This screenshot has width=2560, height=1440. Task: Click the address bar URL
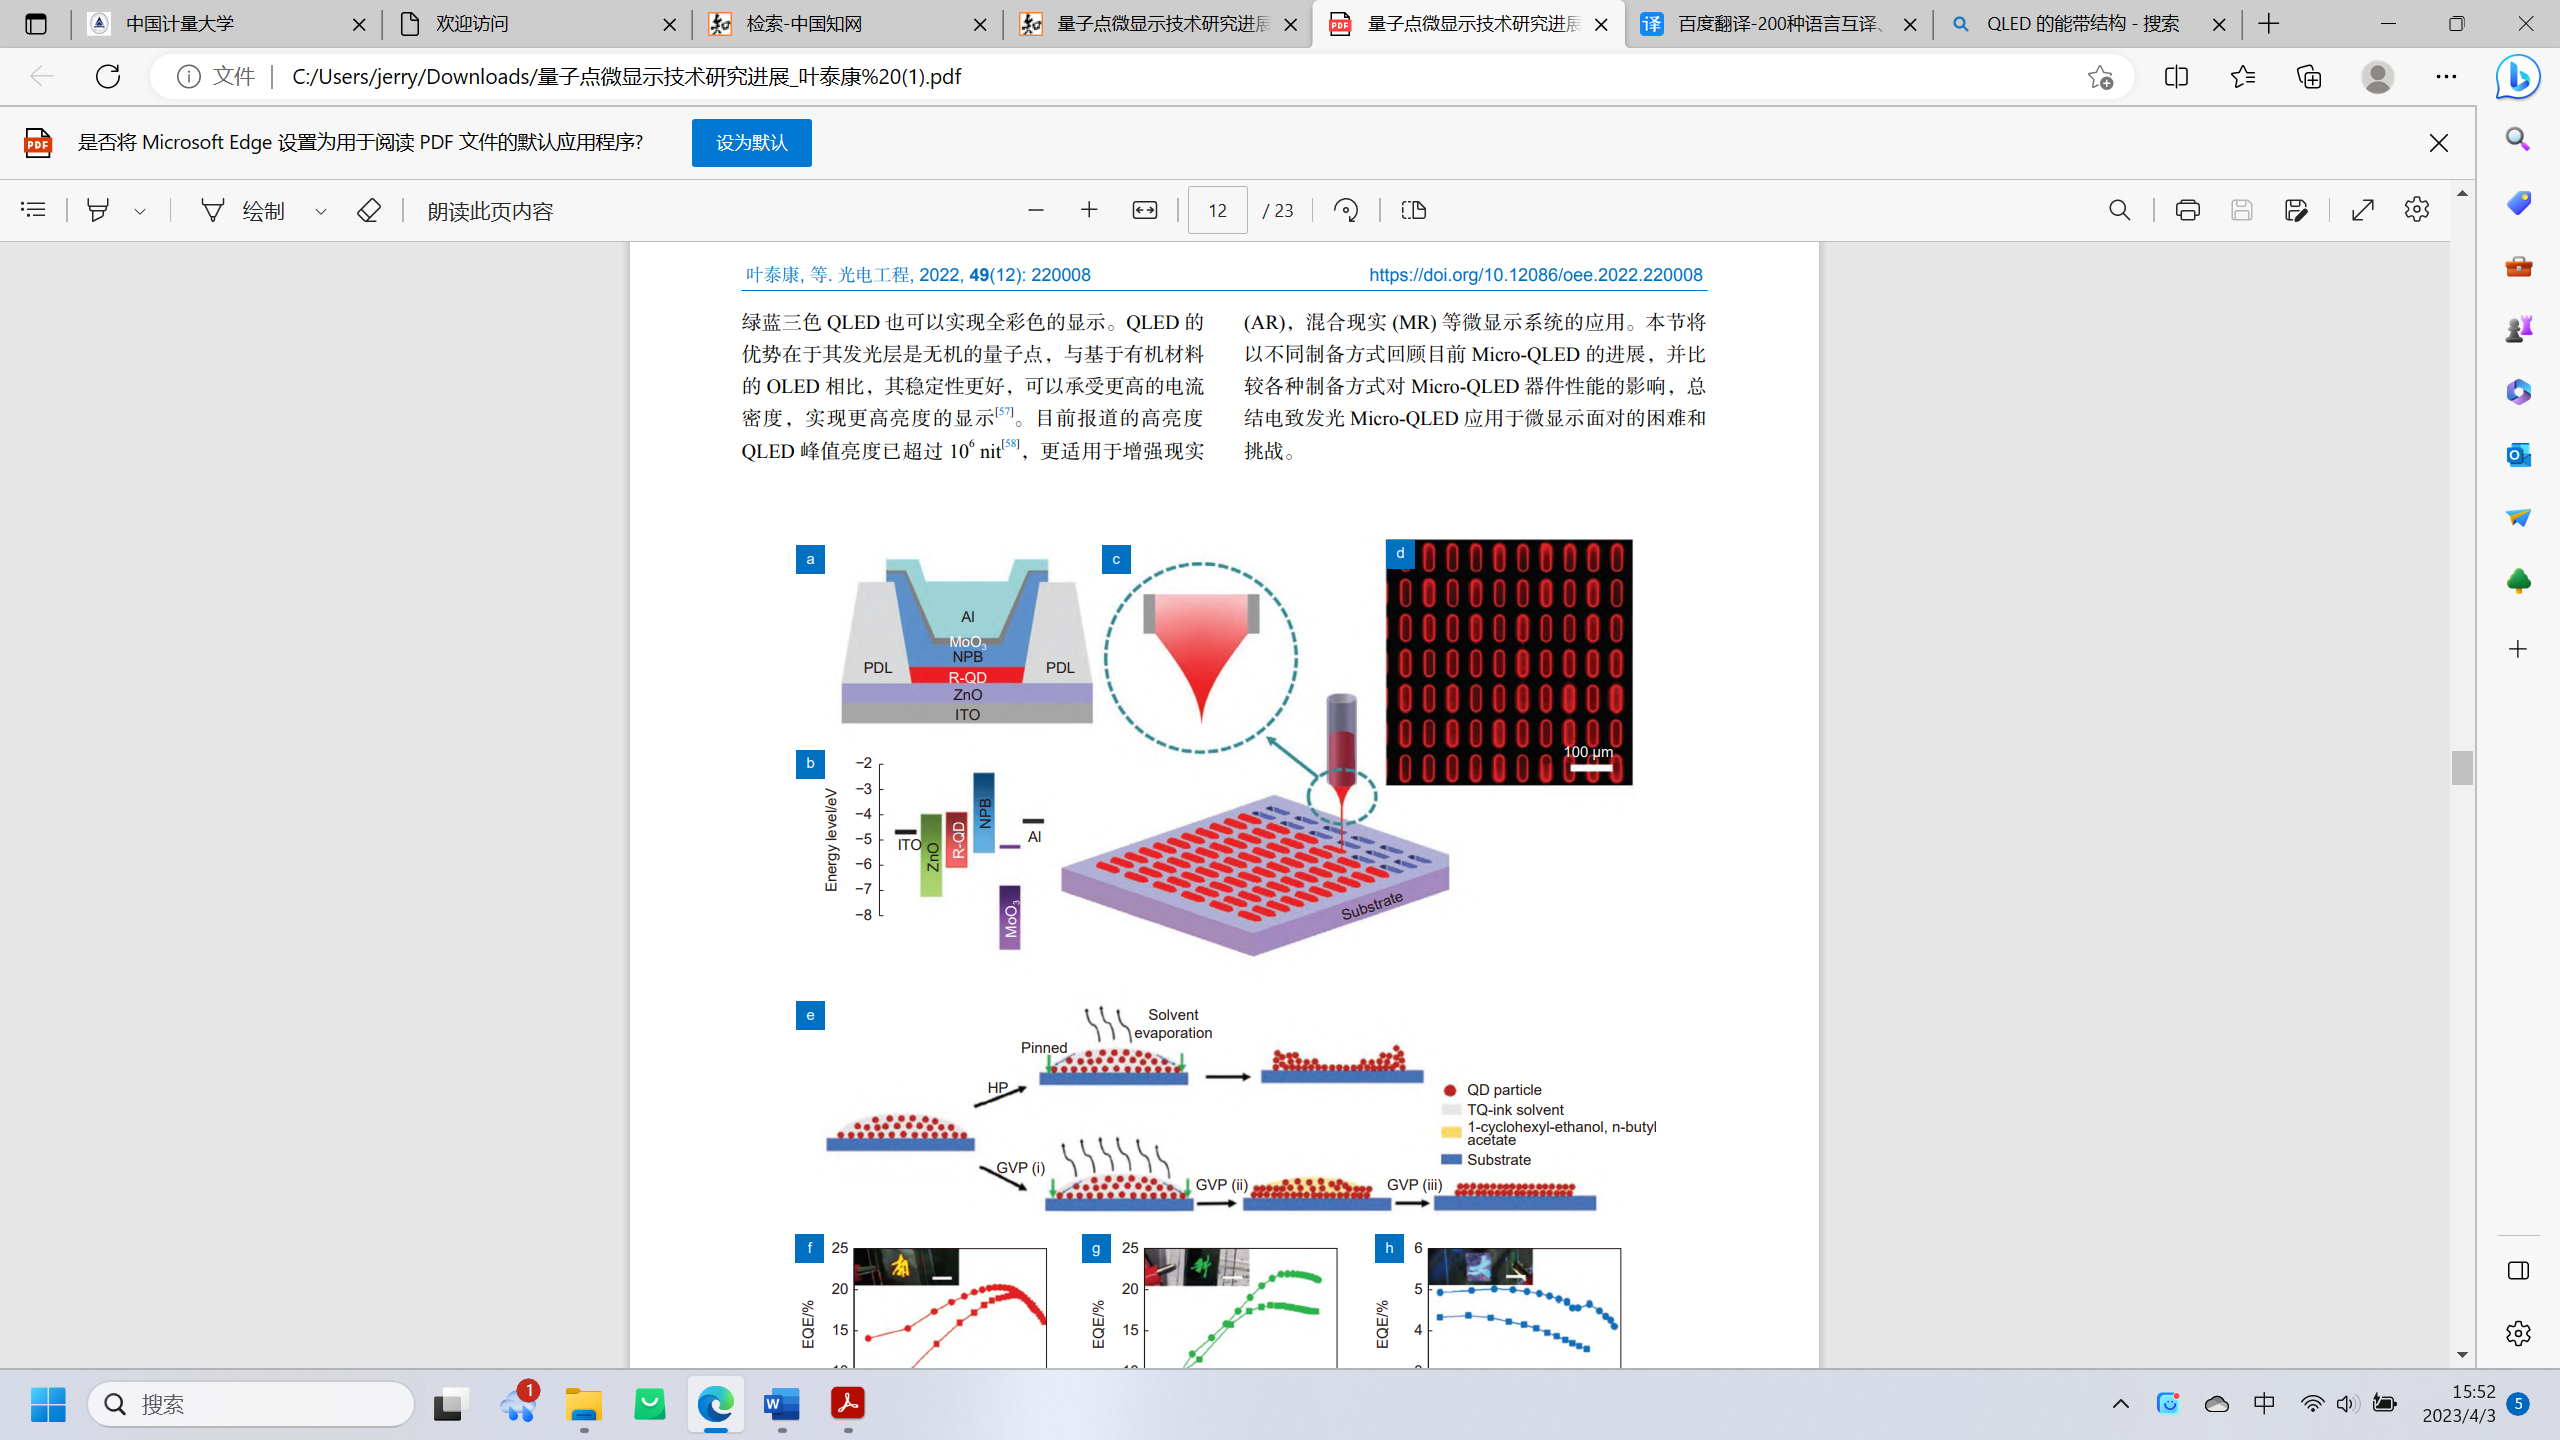627,77
